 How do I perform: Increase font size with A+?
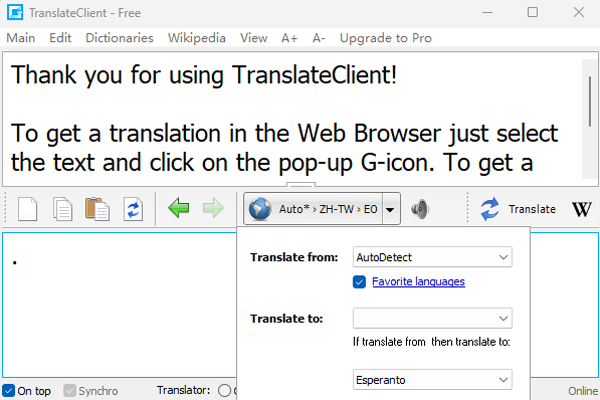289,38
